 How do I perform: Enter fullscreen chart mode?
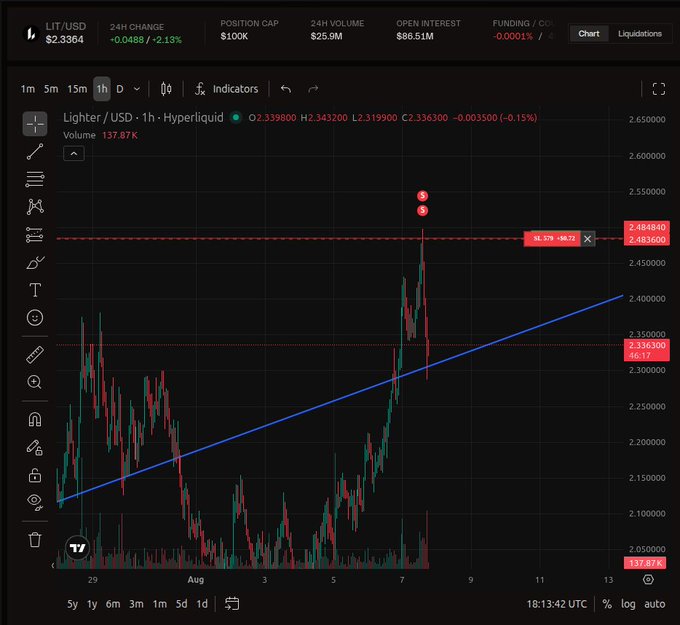pyautogui.click(x=659, y=89)
